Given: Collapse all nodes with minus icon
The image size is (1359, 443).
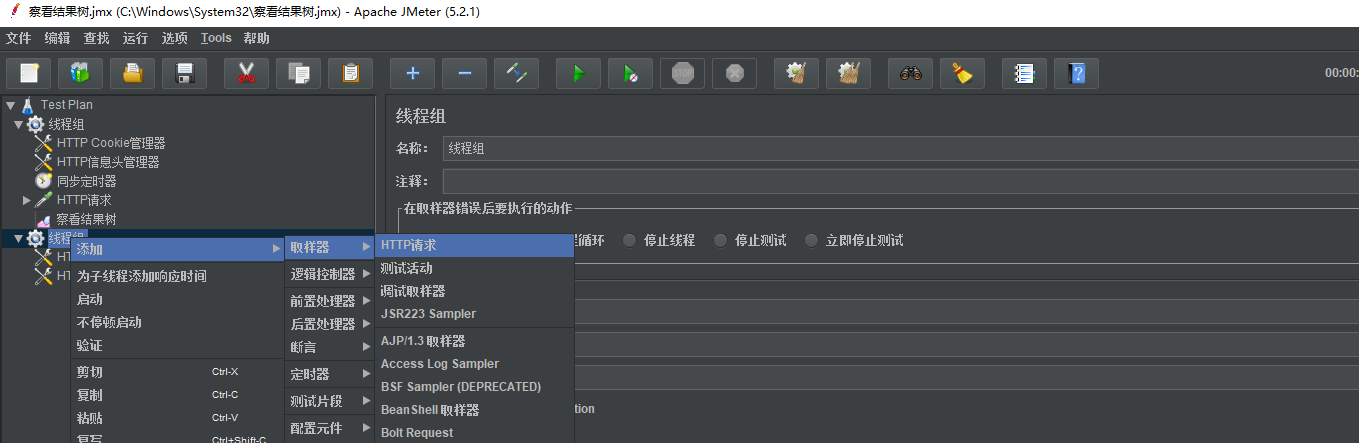Looking at the screenshot, I should tap(464, 73).
